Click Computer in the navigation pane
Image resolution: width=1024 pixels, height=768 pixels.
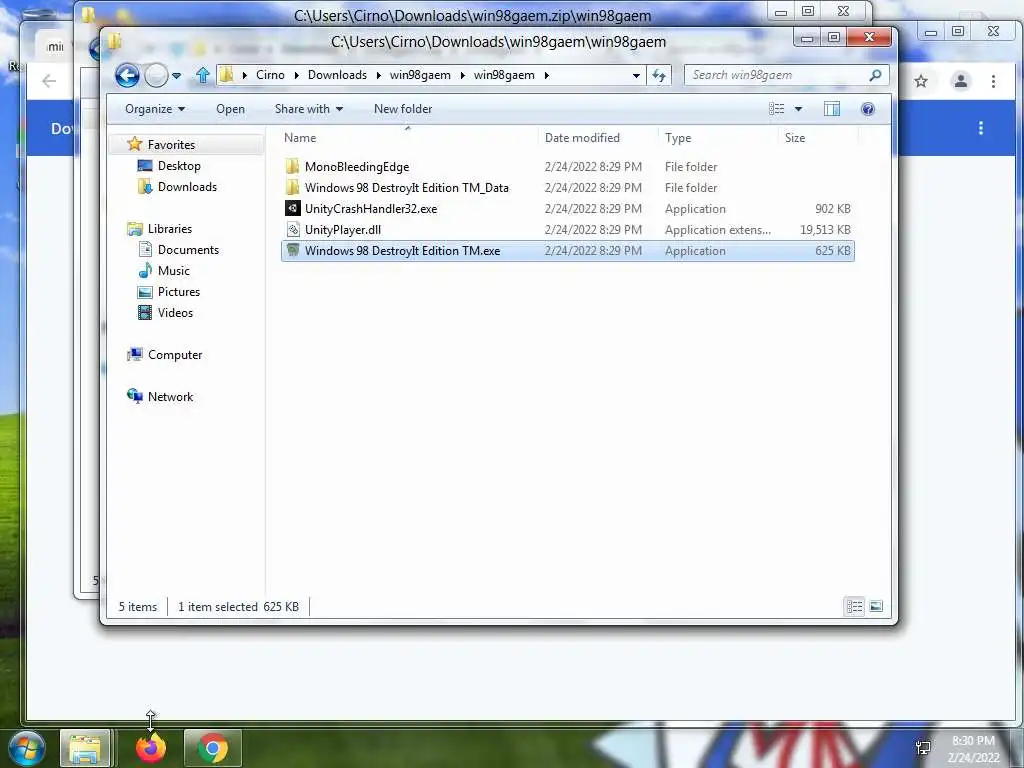pyautogui.click(x=175, y=355)
